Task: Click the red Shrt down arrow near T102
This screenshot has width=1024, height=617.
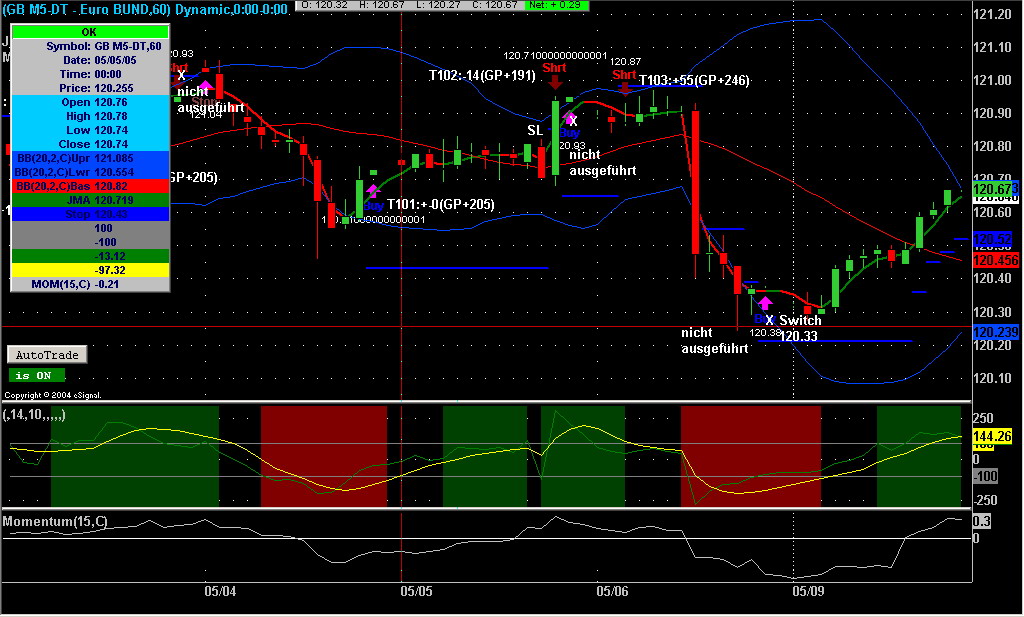Action: coord(554,82)
